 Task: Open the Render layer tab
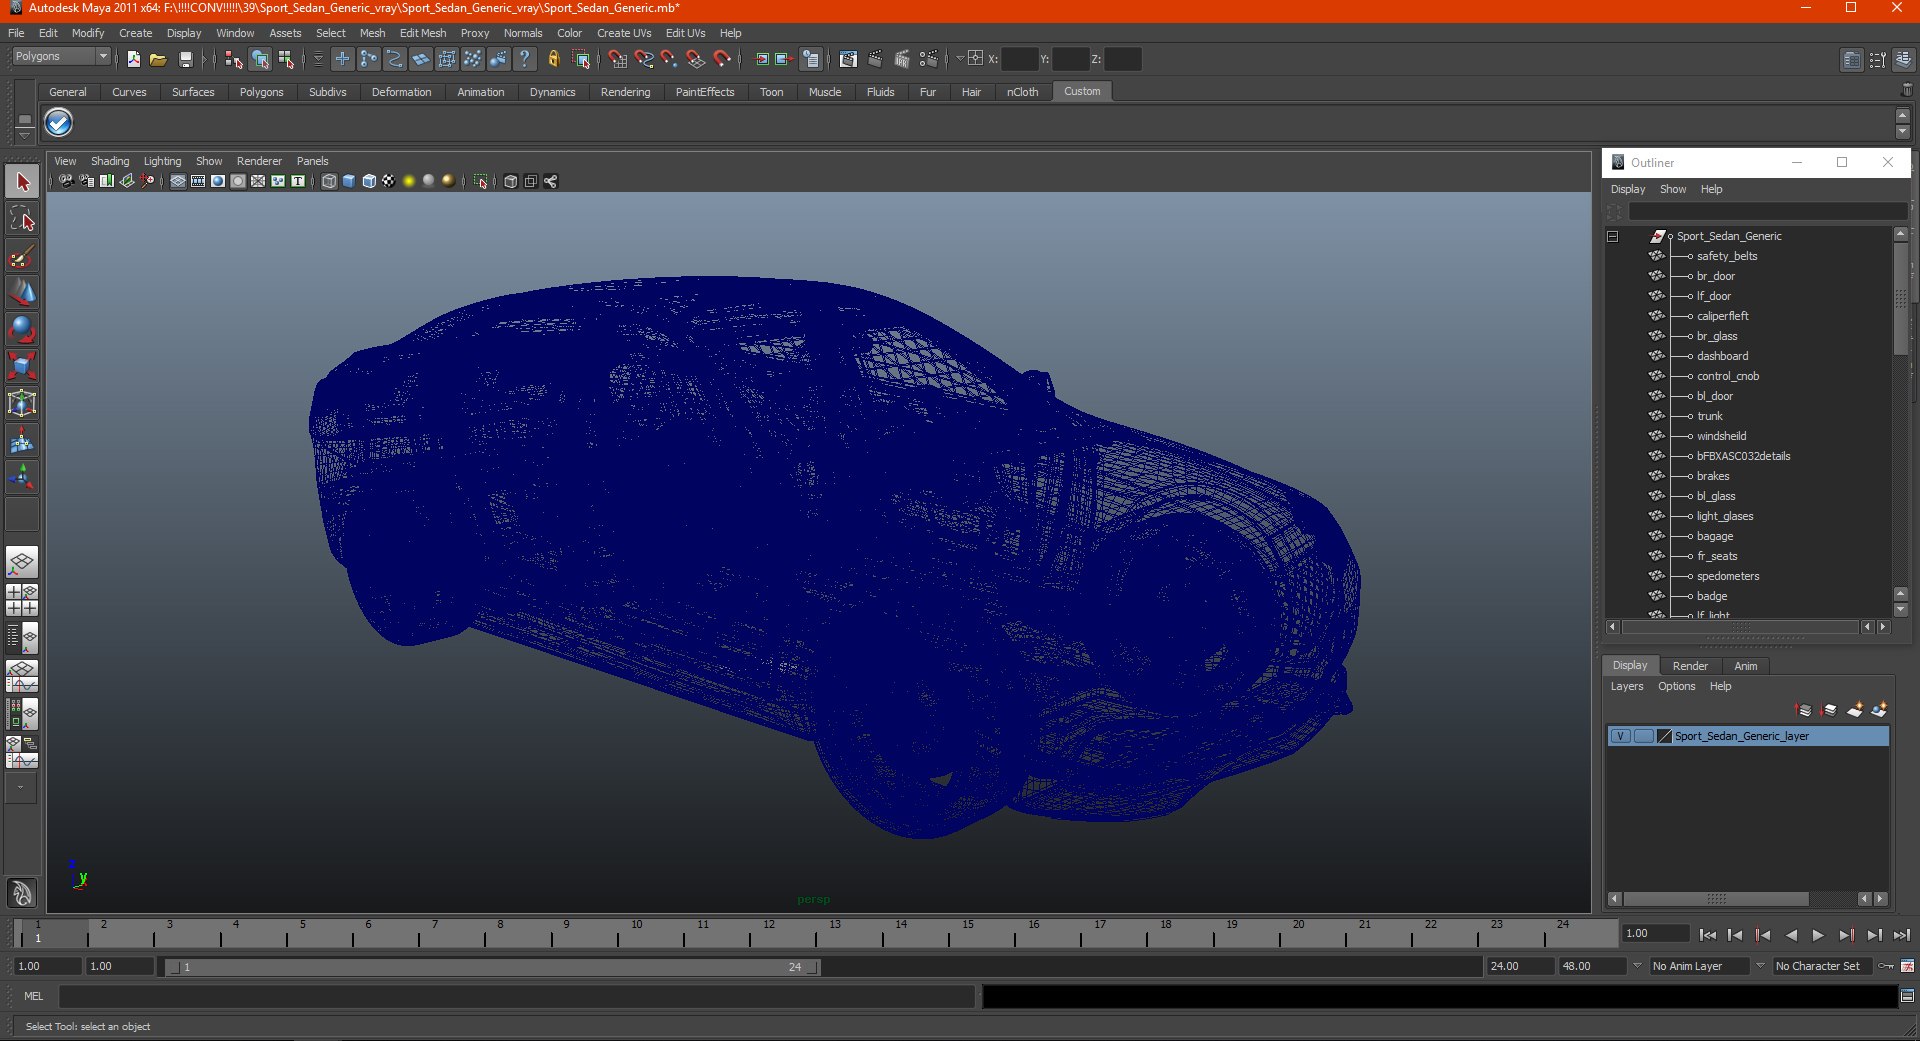(1690, 666)
